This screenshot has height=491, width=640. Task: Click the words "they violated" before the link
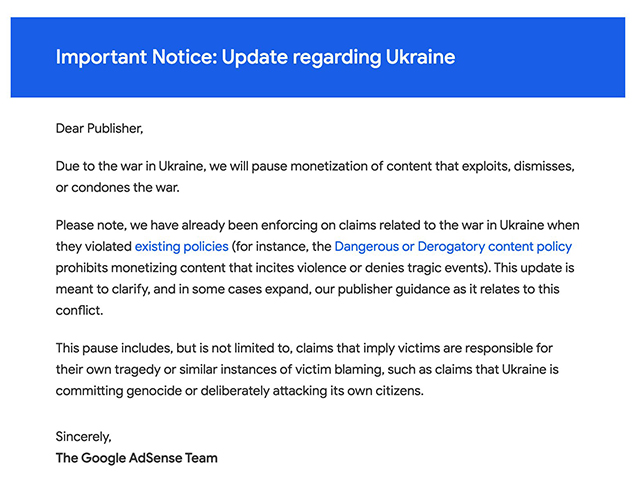click(x=94, y=247)
